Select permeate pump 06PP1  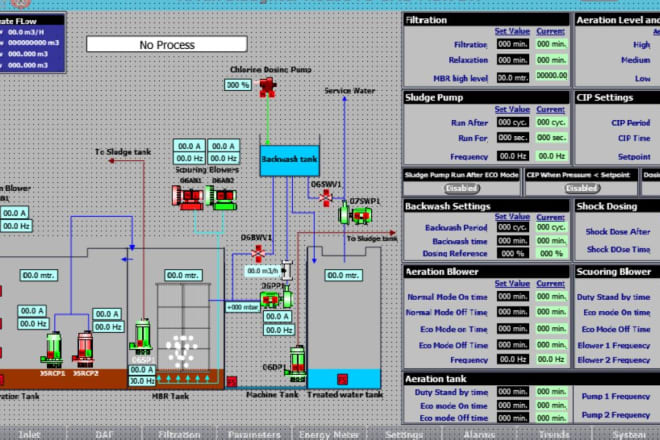[277, 299]
